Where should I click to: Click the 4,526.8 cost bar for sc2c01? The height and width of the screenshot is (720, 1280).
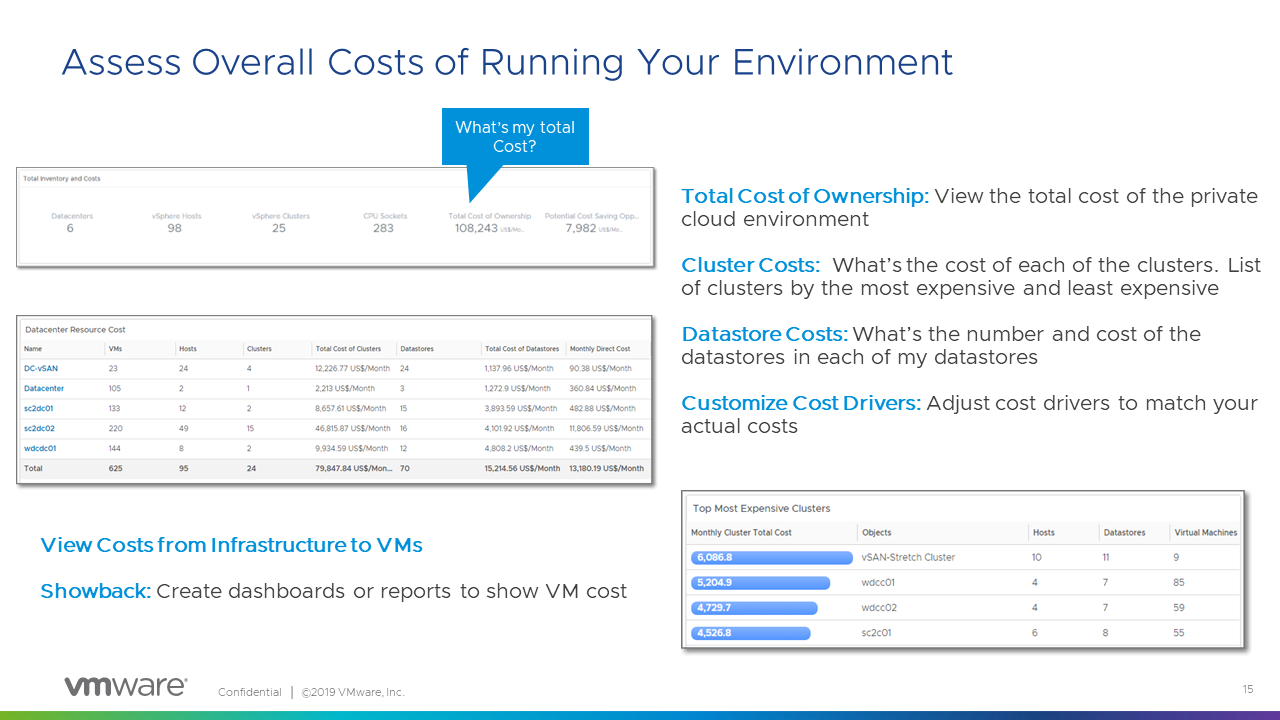750,633
